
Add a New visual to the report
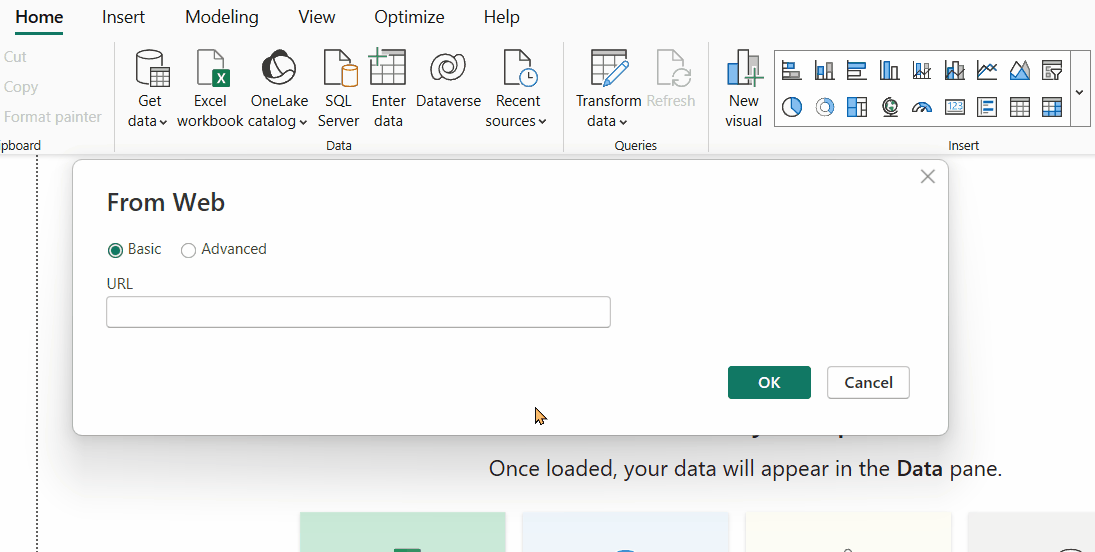click(x=744, y=89)
